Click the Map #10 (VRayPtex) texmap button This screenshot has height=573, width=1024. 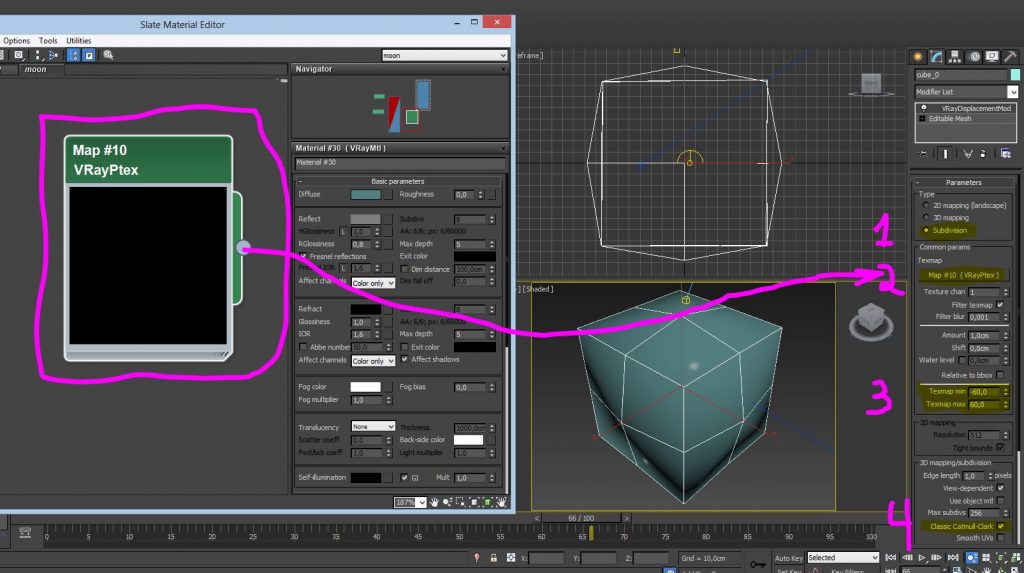click(x=962, y=274)
